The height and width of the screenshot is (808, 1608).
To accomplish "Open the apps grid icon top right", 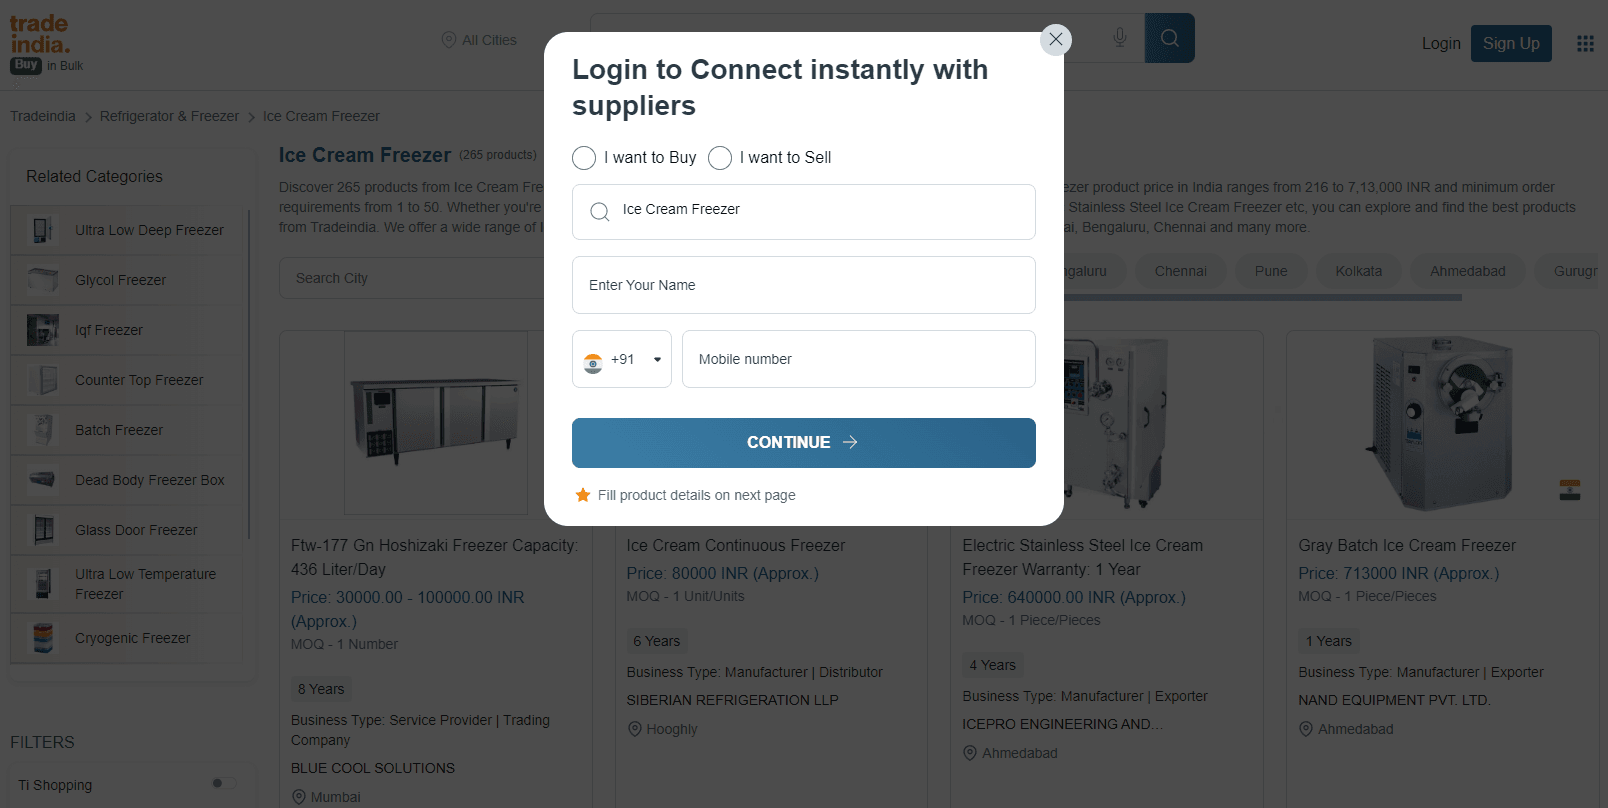I will click(1584, 43).
